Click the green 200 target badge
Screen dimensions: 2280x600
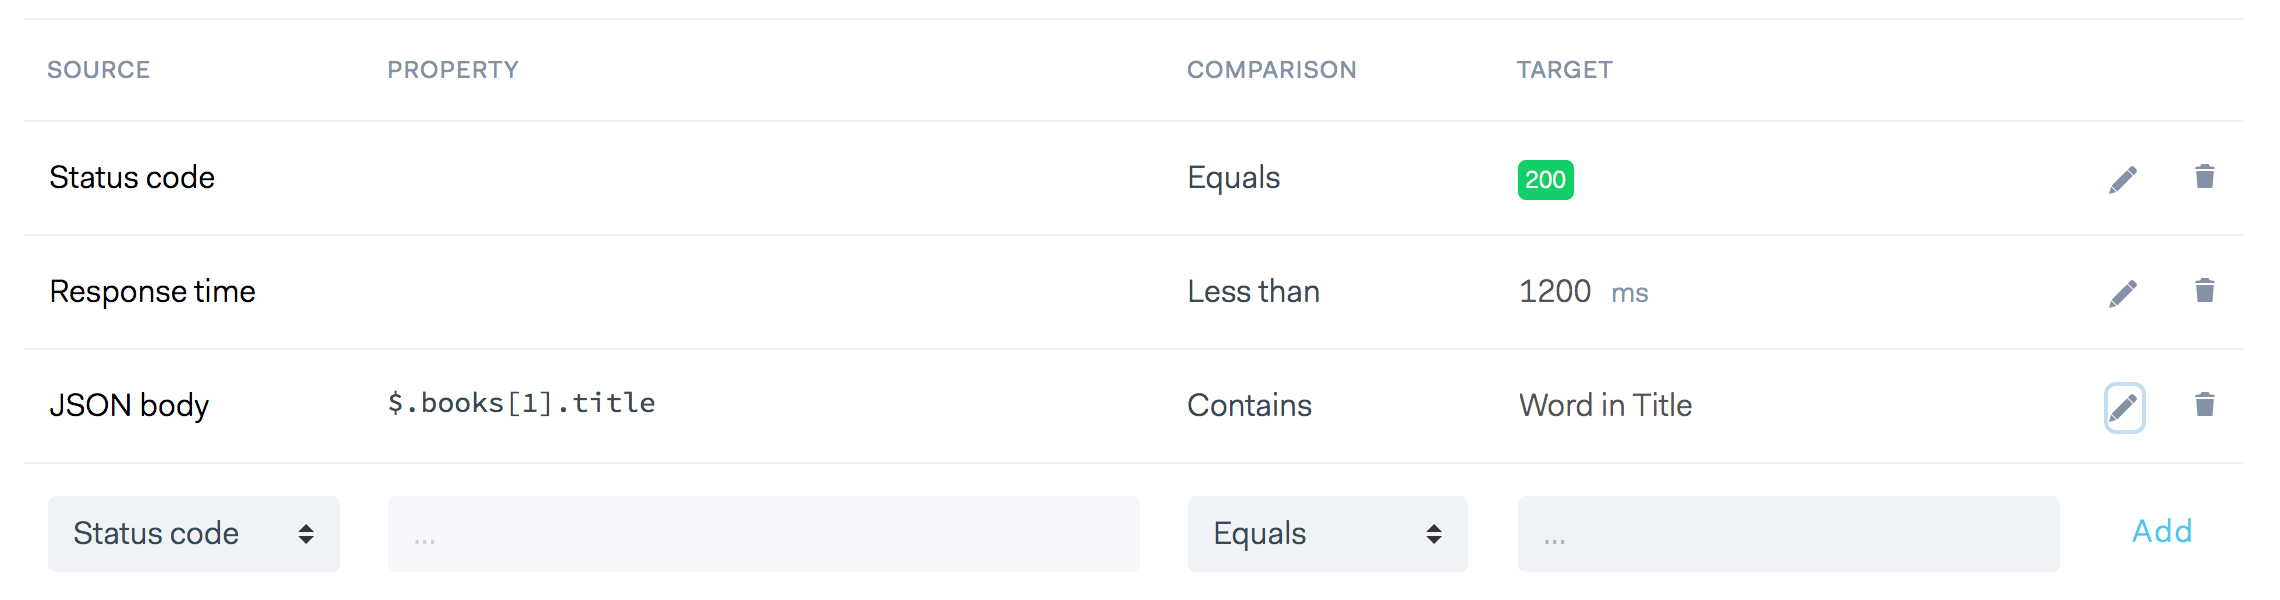(x=1546, y=182)
